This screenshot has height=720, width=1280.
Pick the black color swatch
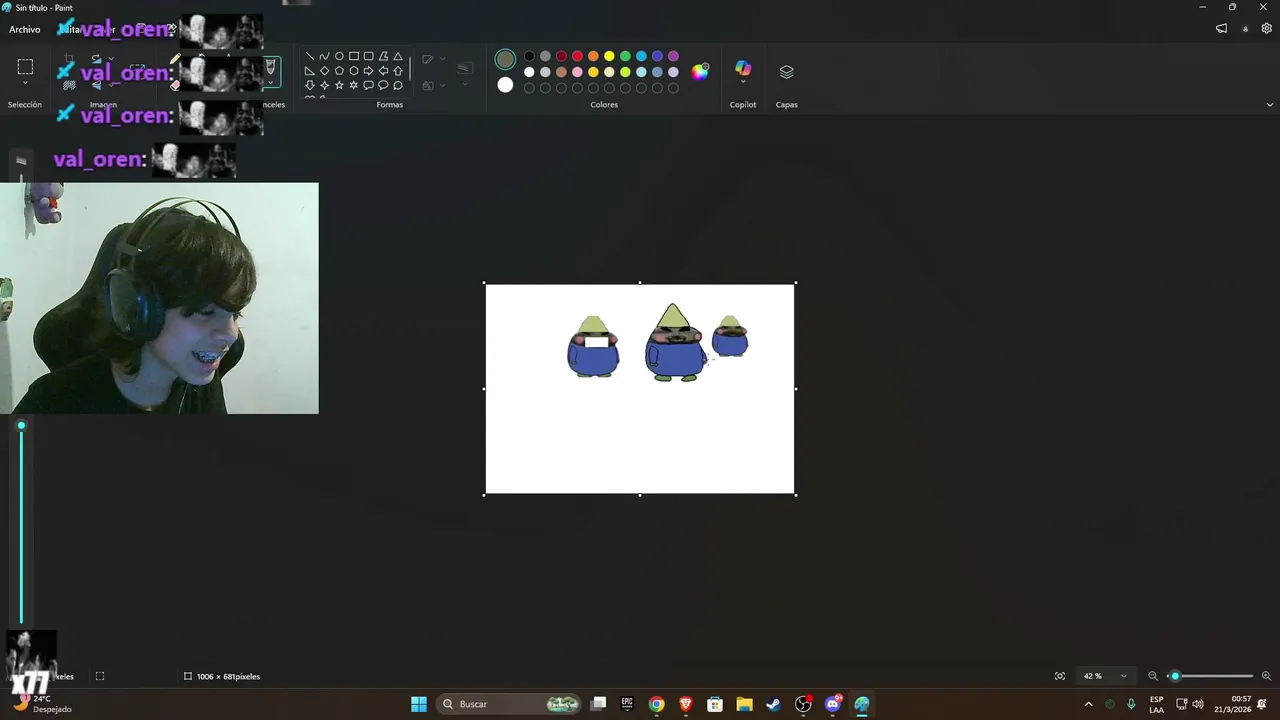point(529,56)
